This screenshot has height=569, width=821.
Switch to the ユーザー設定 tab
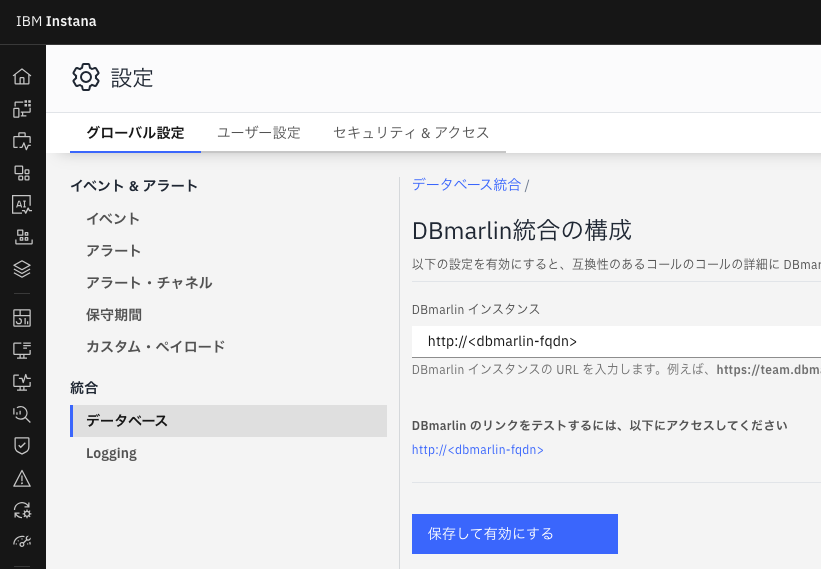[x=259, y=133]
